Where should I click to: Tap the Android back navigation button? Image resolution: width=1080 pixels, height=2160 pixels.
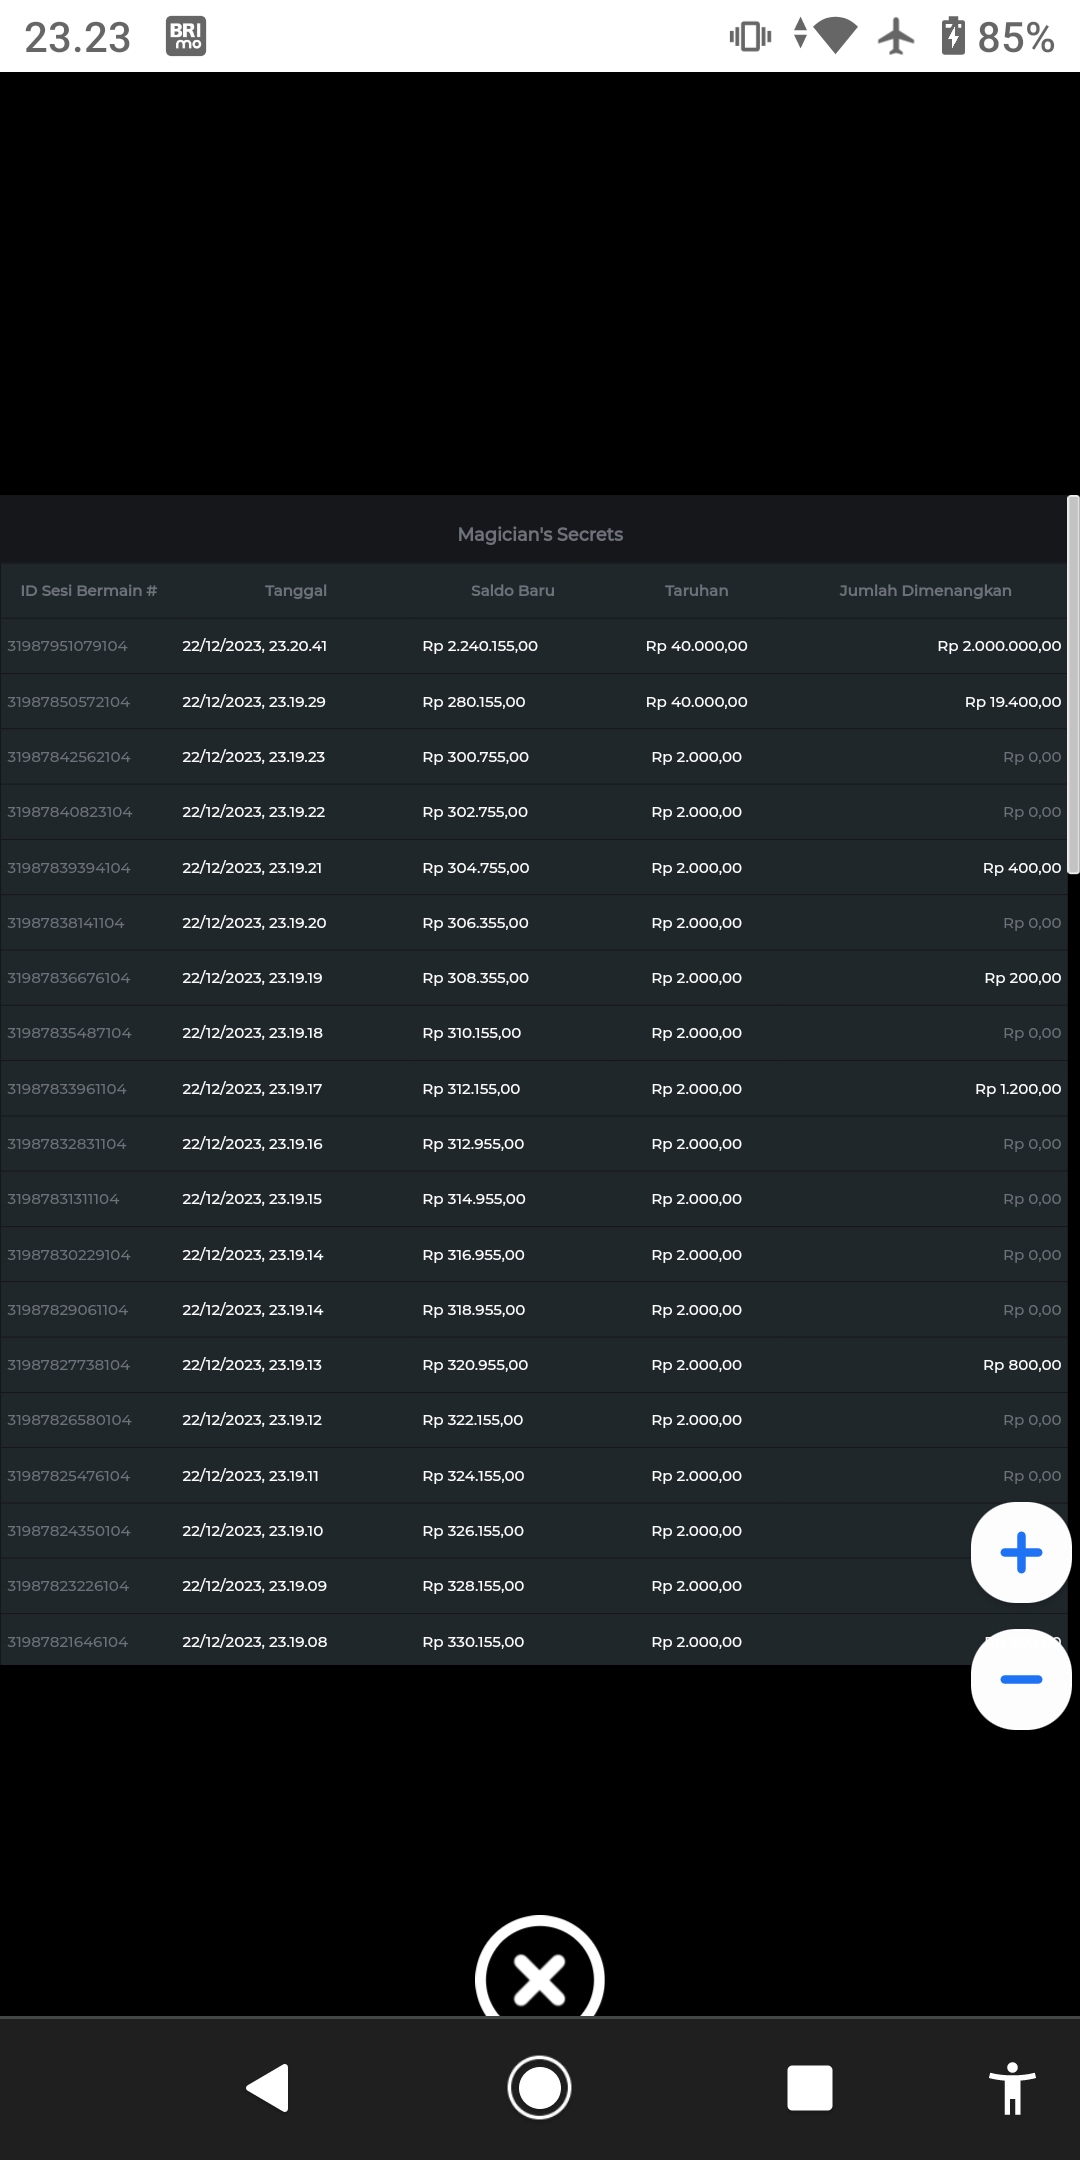268,2088
